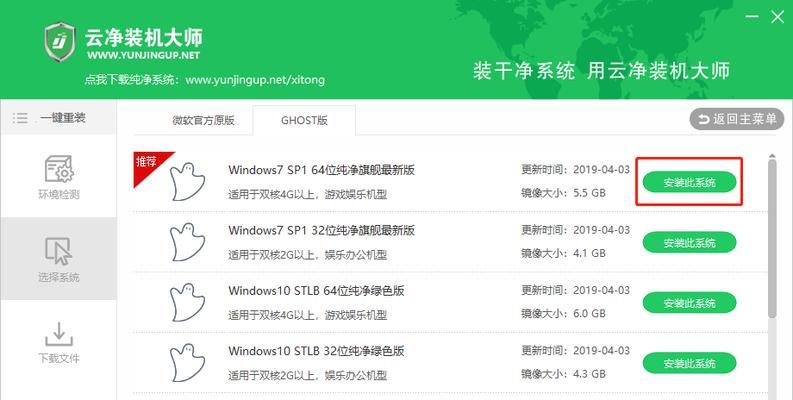This screenshot has height=400, width=793.
Task: Click the system list vertical scrollbar
Action: click(x=772, y=238)
